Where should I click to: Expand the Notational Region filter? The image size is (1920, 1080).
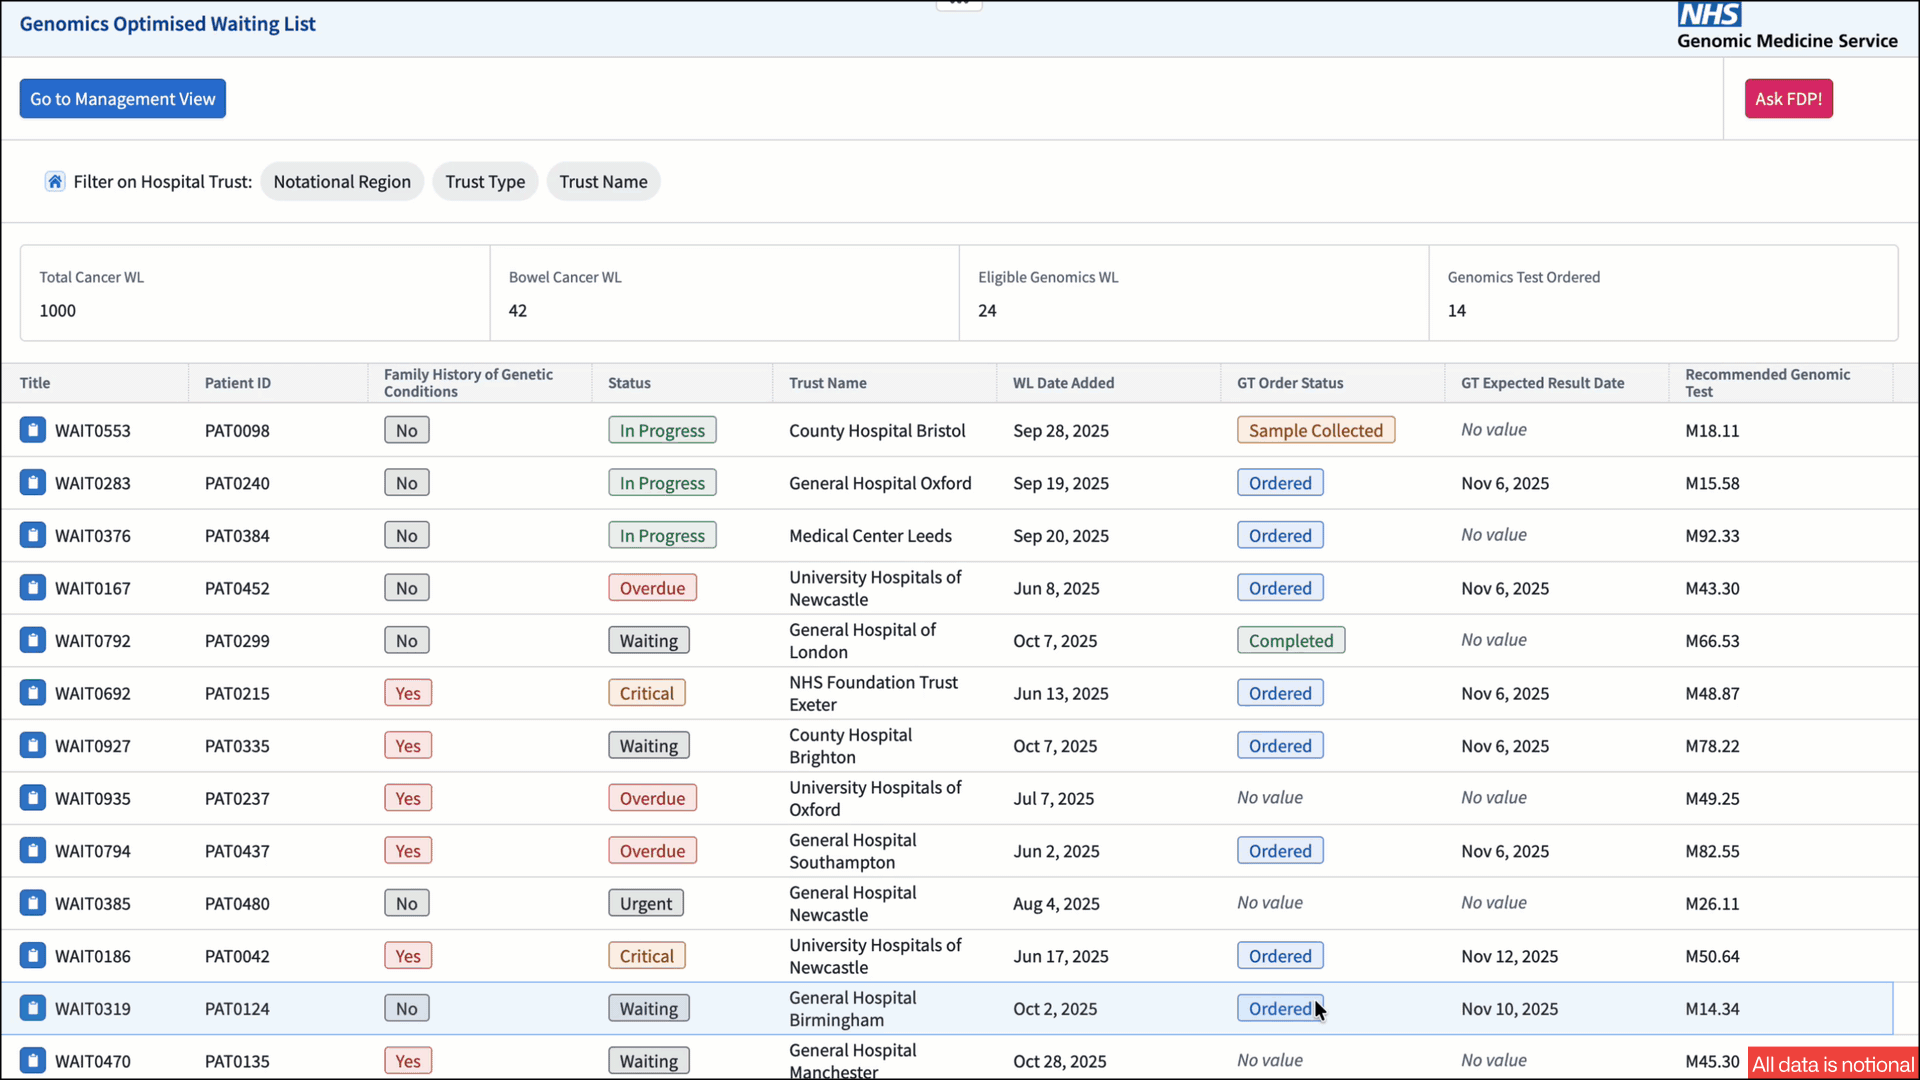pyautogui.click(x=342, y=181)
